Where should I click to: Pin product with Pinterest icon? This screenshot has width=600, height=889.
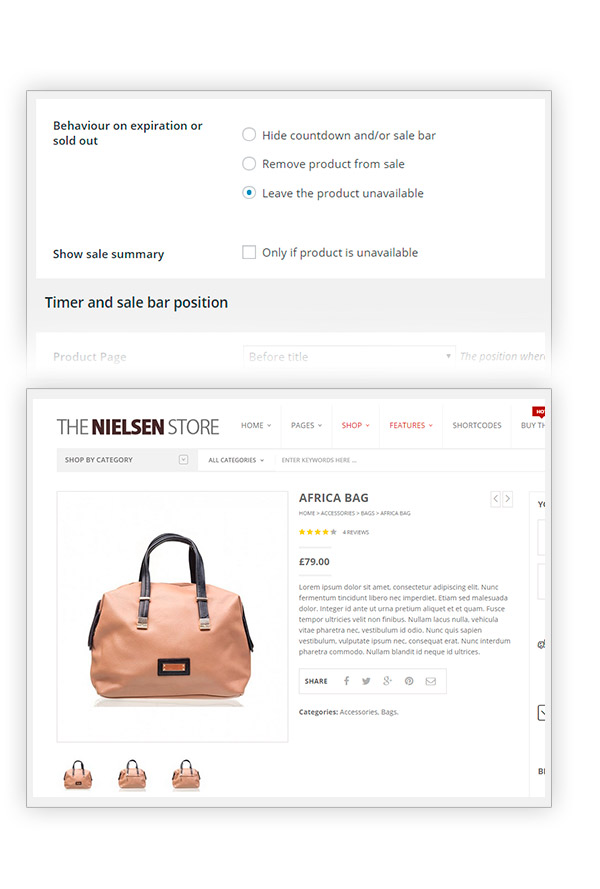pyautogui.click(x=409, y=681)
